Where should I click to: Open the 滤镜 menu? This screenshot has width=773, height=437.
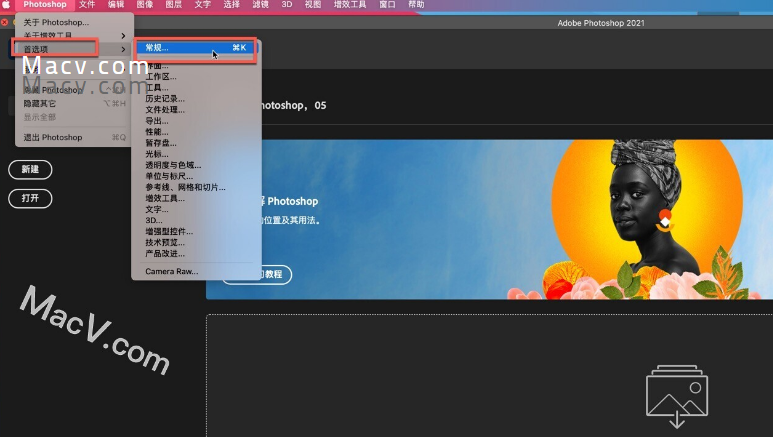click(x=260, y=4)
